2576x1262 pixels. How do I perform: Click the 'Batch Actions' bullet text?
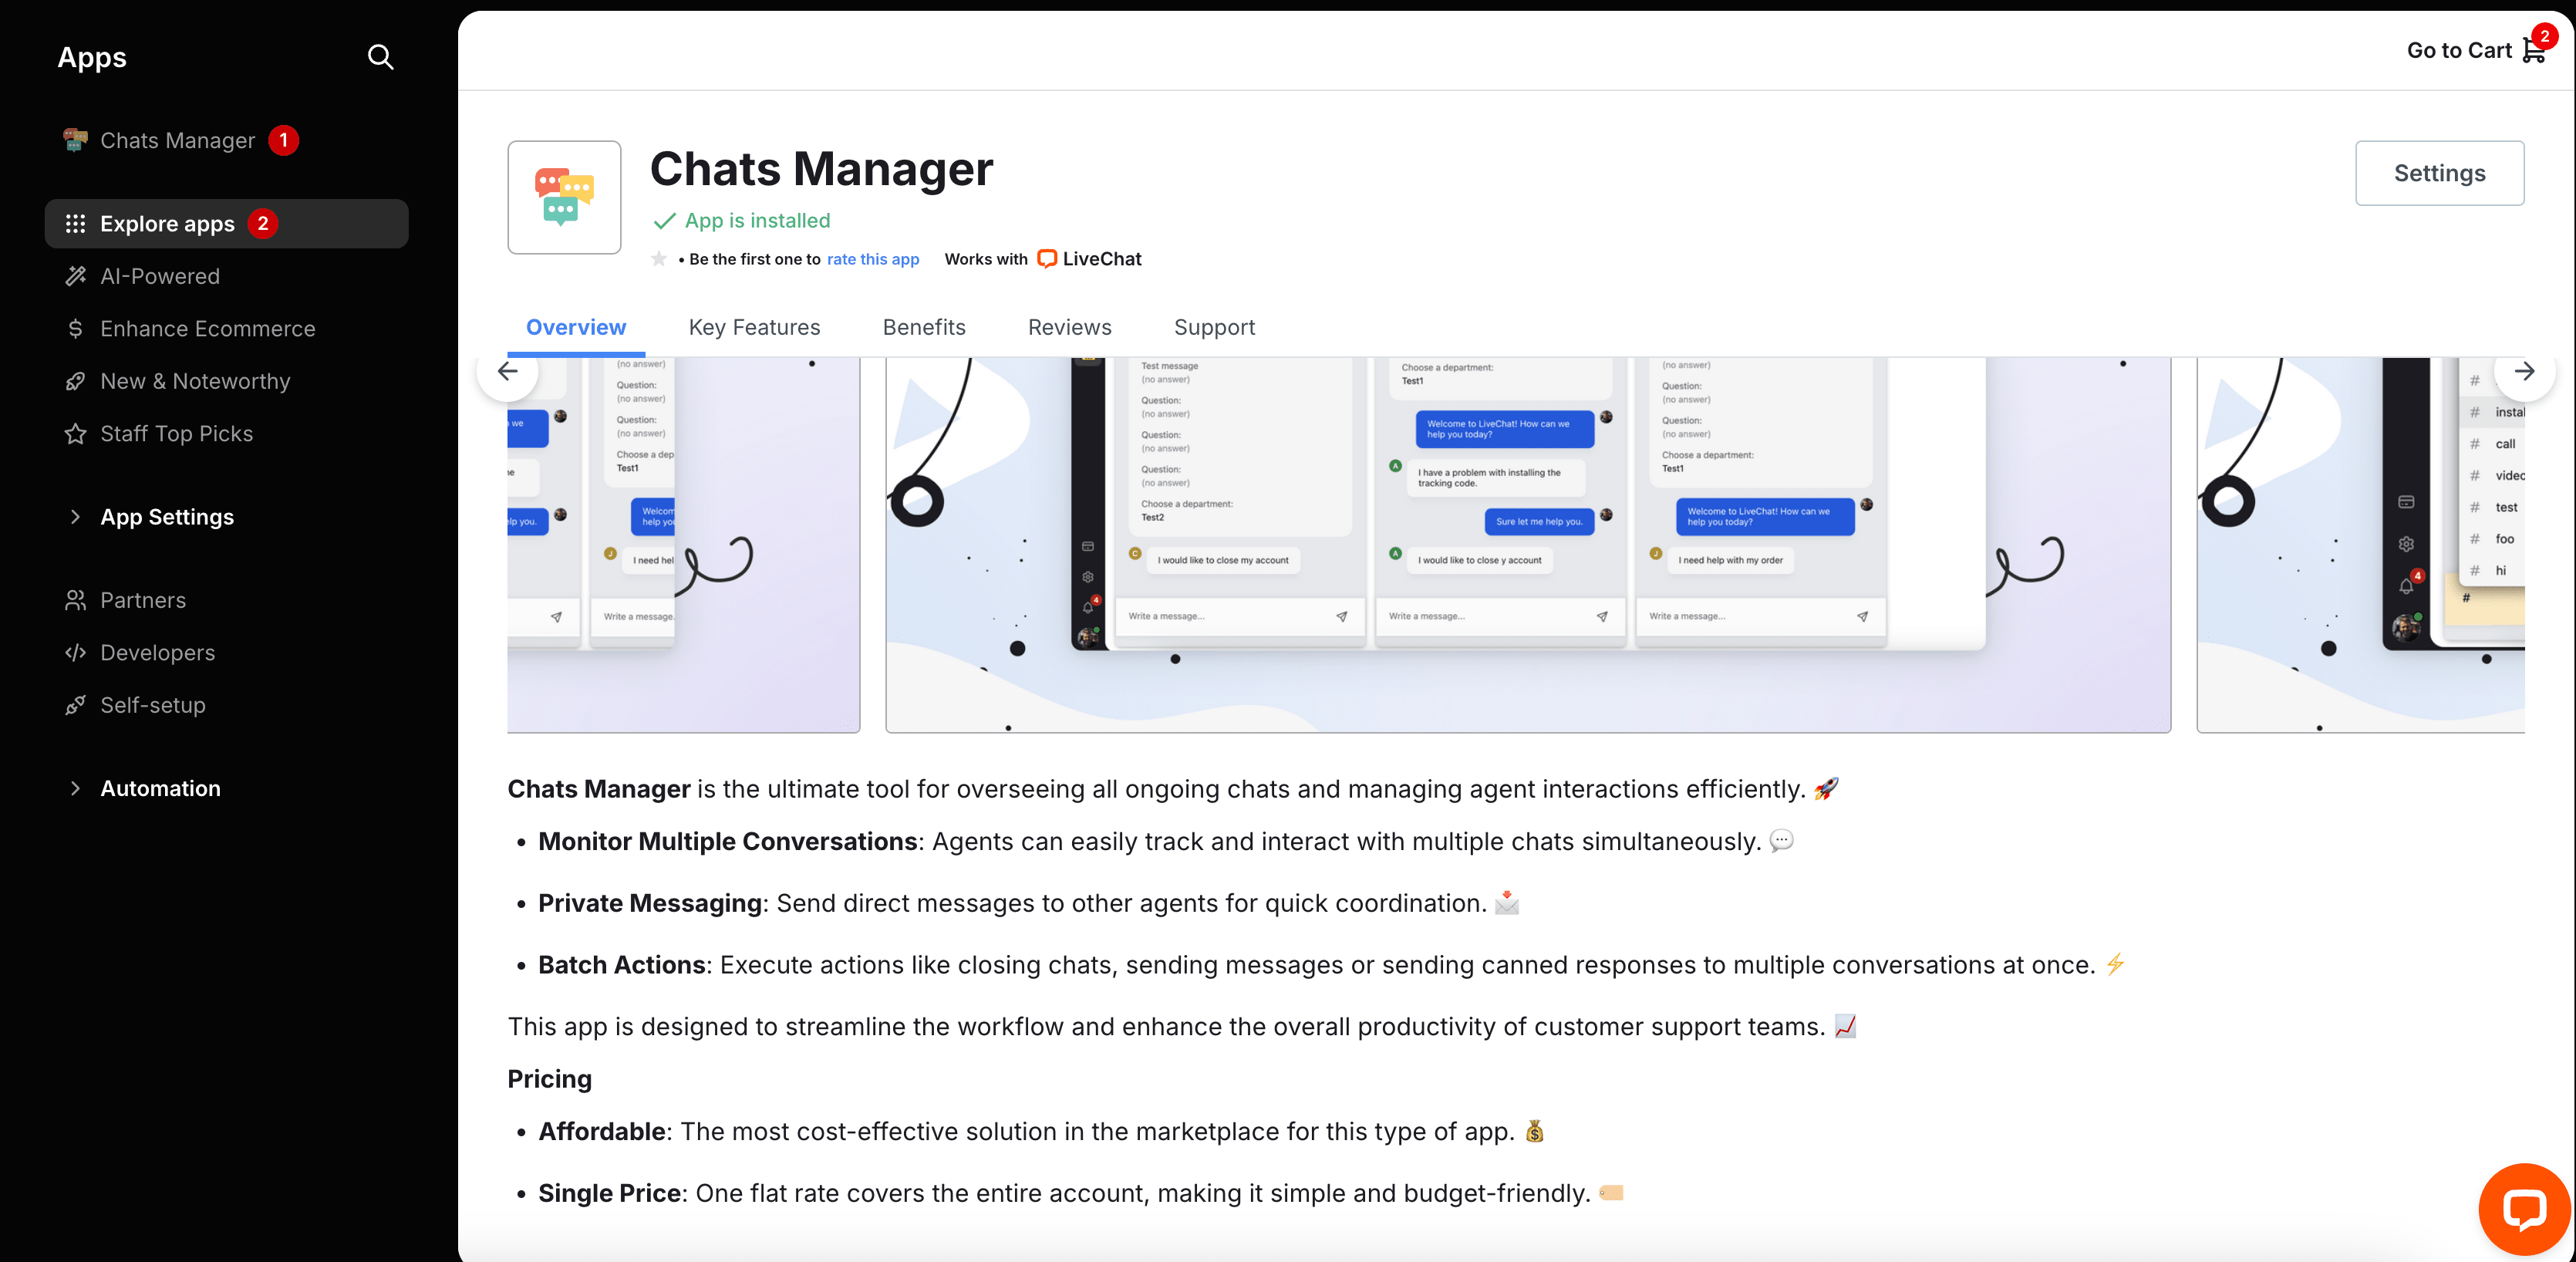click(622, 965)
